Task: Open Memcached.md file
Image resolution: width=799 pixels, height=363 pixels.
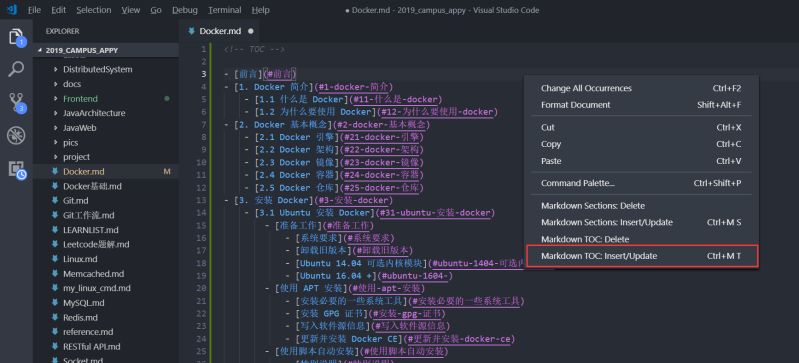Action: (106, 274)
